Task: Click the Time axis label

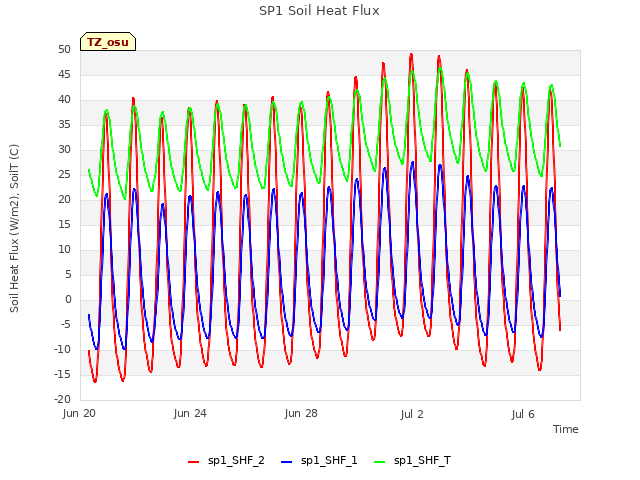Action: click(566, 429)
